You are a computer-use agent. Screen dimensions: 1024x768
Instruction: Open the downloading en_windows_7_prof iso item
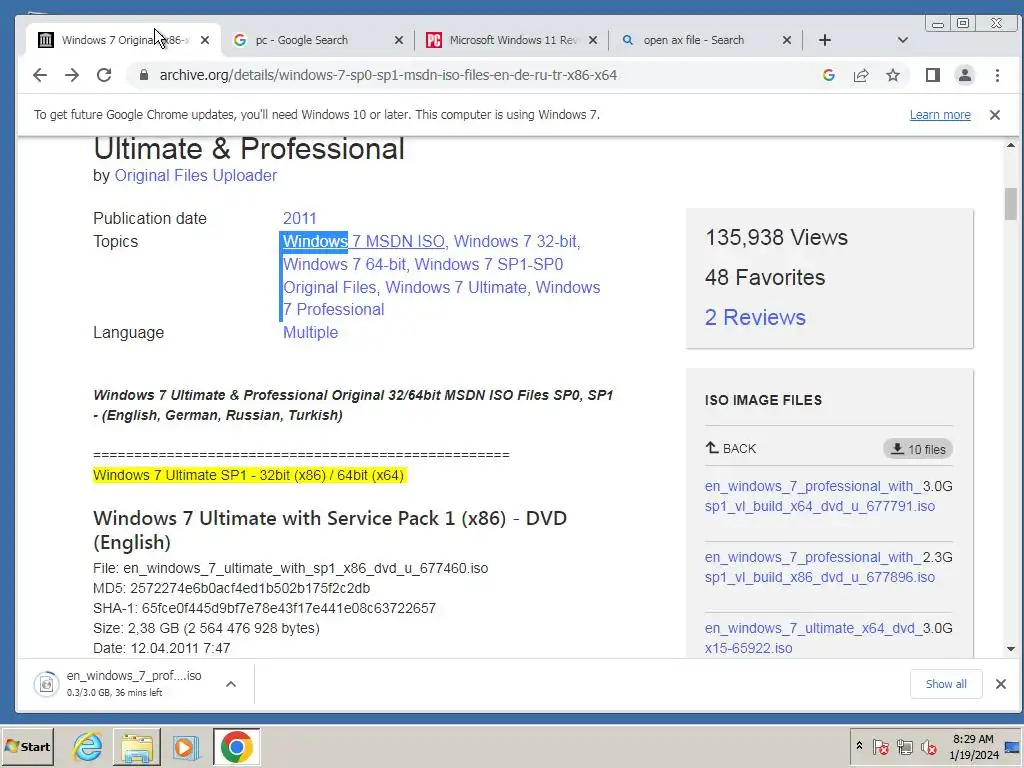124,684
